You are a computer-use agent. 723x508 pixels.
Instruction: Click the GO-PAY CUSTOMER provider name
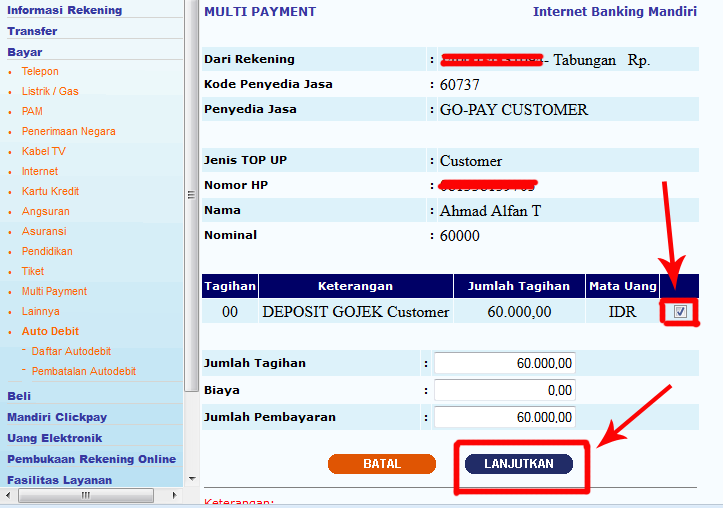coord(514,110)
